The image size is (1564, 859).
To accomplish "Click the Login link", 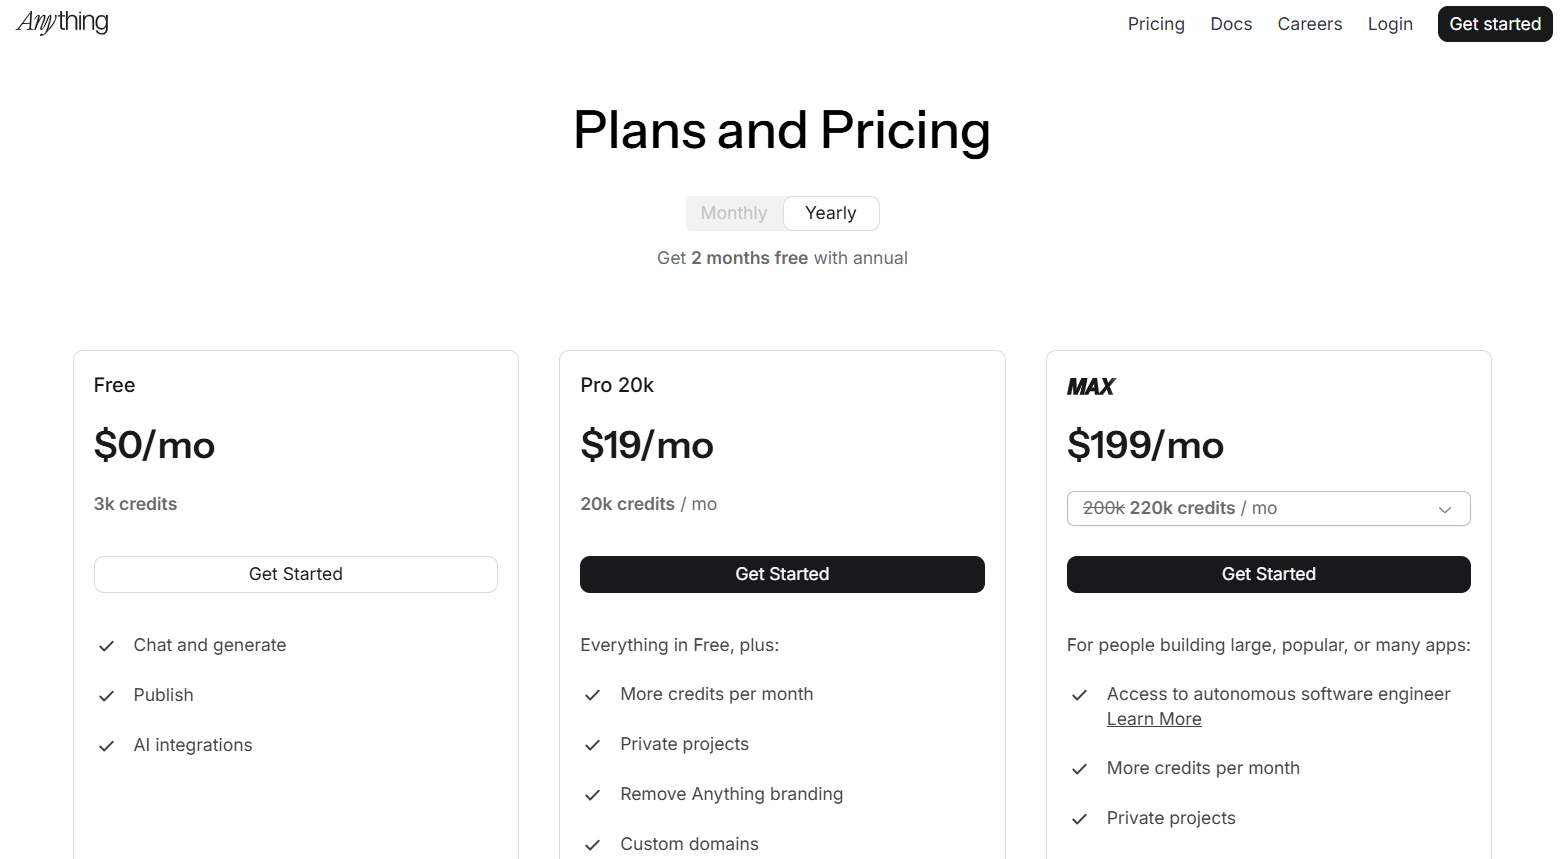I will pyautogui.click(x=1389, y=24).
